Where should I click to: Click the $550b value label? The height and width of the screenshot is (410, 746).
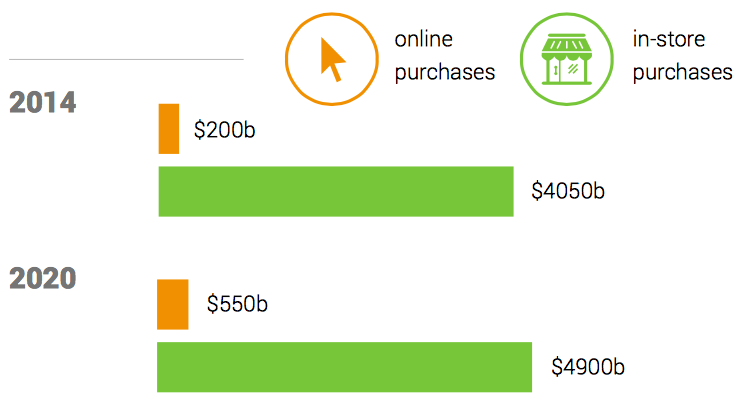(238, 304)
